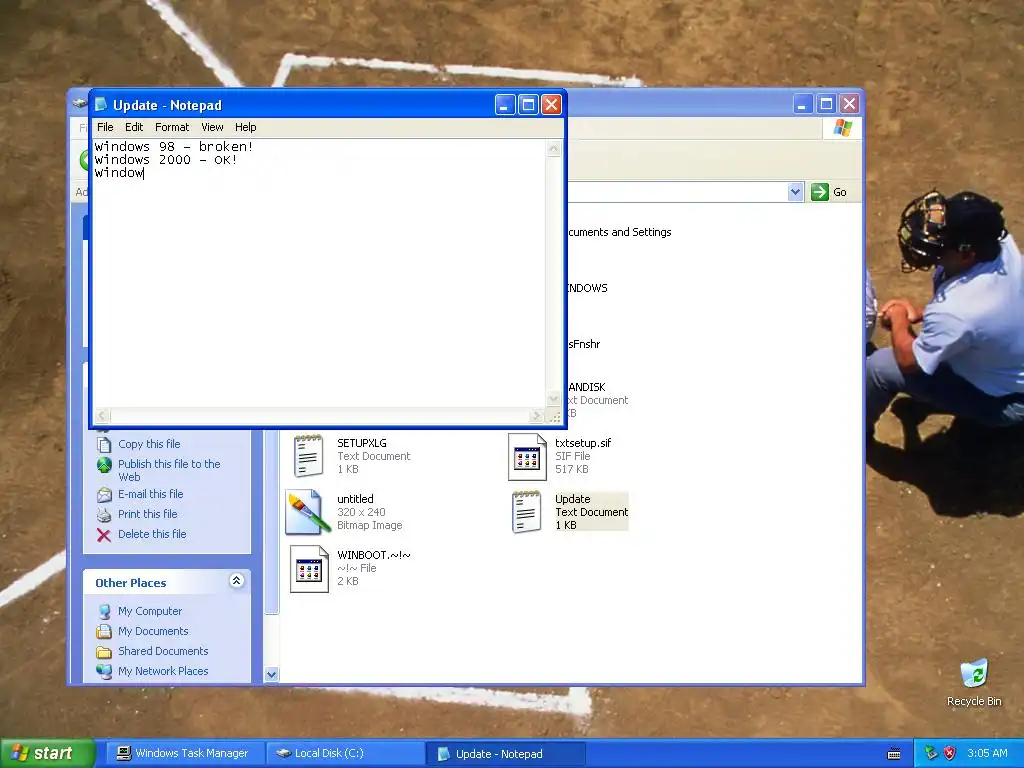The width and height of the screenshot is (1024, 768).
Task: Click the Notepad icon in the title bar
Action: click(x=101, y=104)
